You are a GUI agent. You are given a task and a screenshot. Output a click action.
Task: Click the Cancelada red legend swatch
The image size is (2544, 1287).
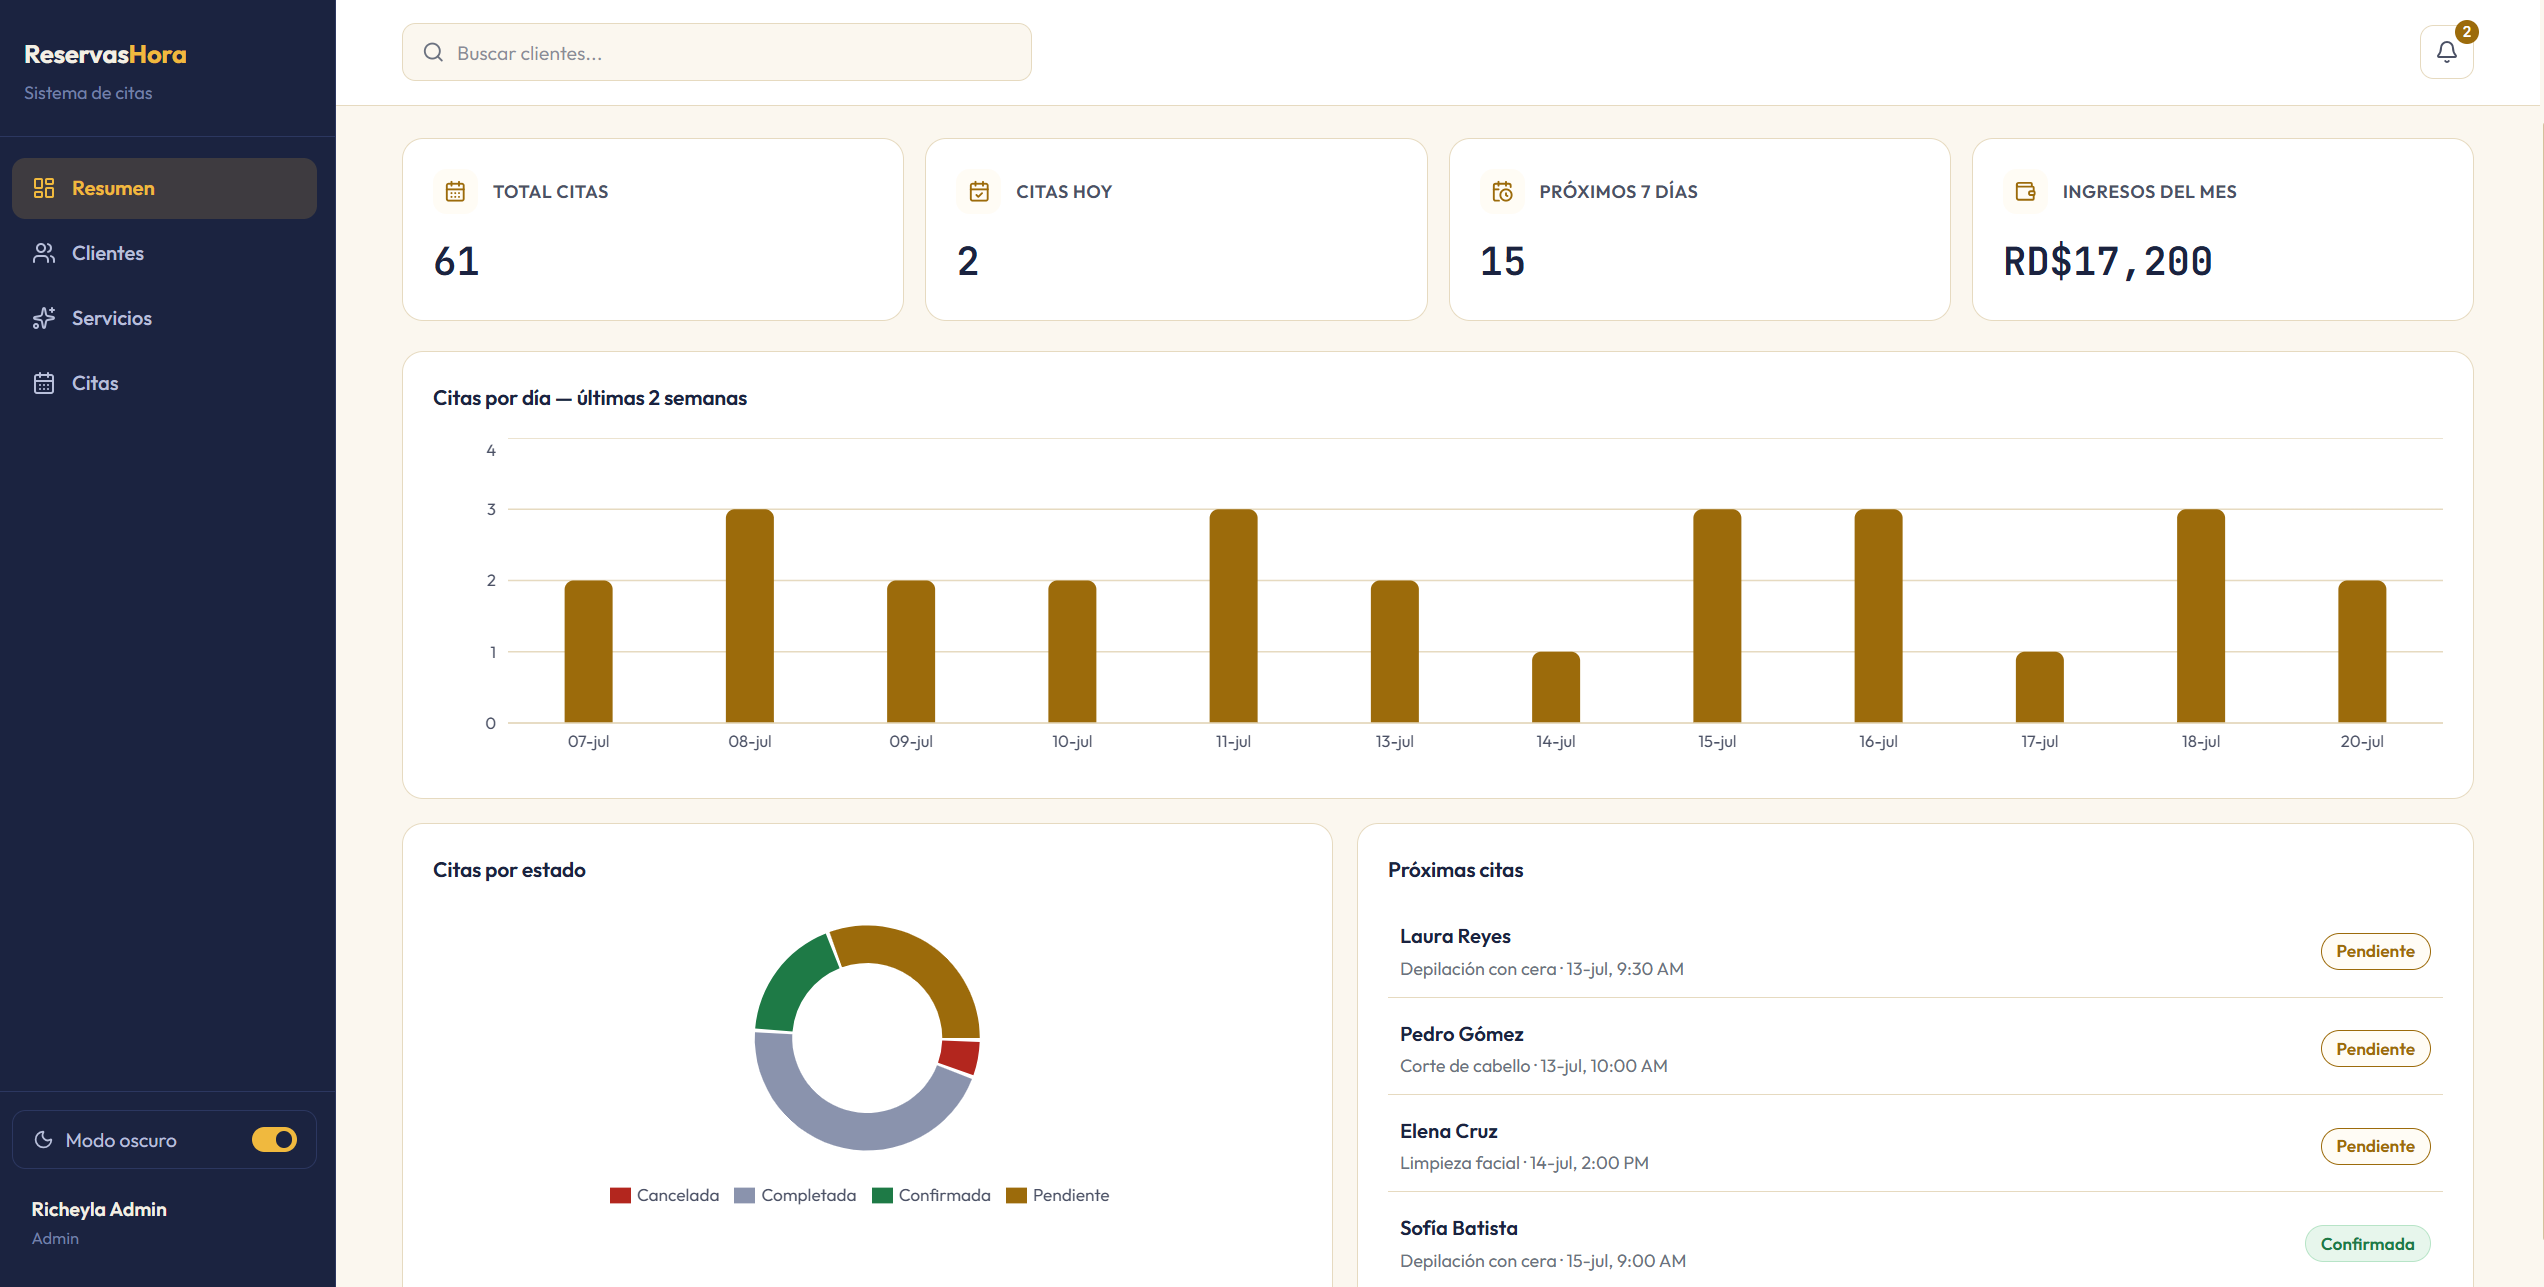pos(620,1196)
